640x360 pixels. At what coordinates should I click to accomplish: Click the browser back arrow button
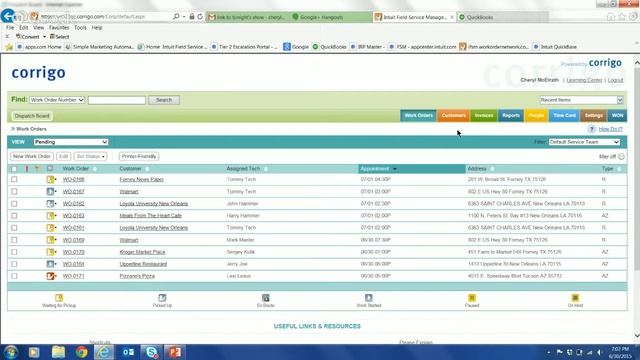coord(7,16)
